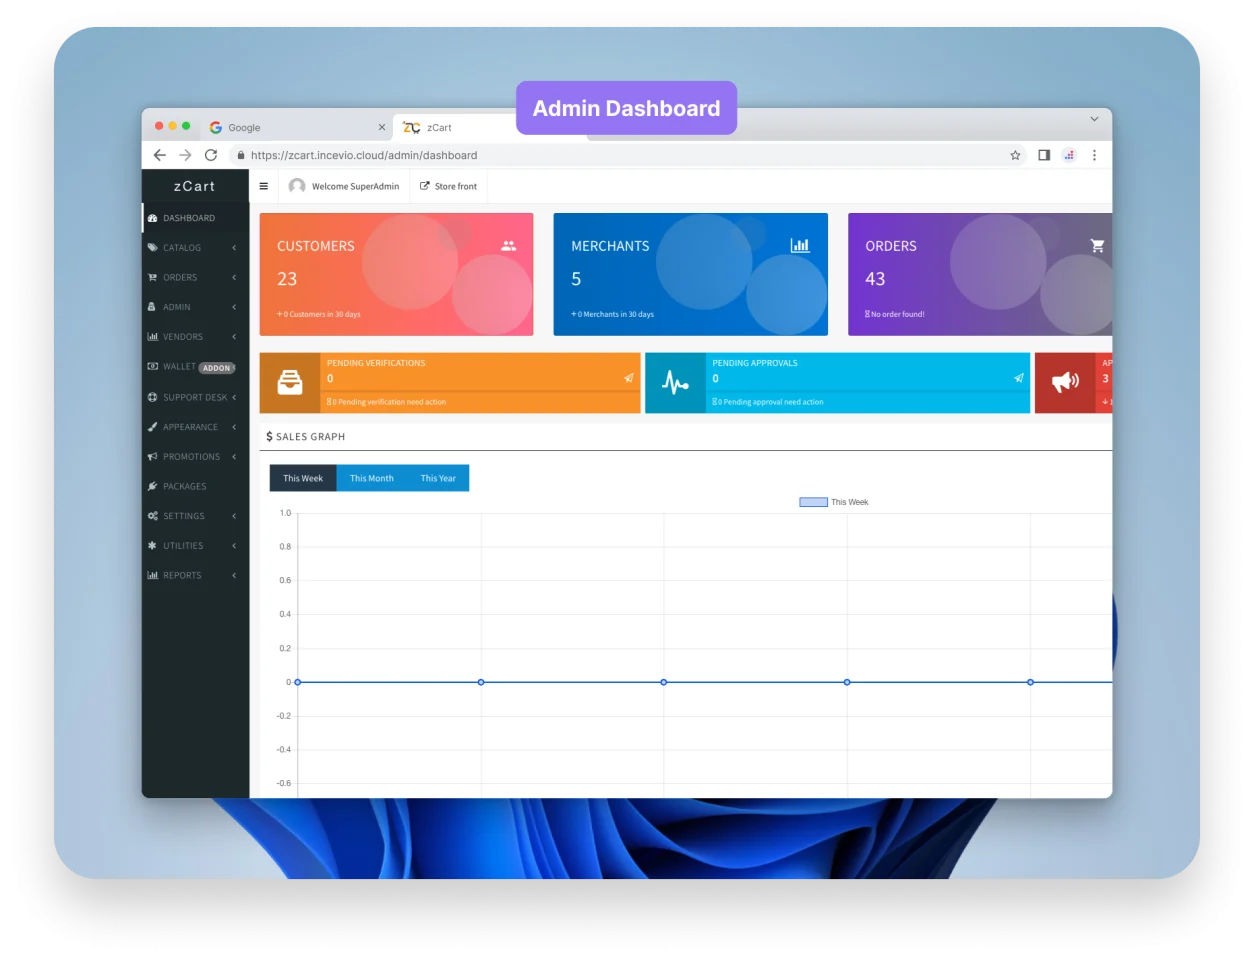Screen dimensions: 1254x960
Task: Select the This Month graph tab
Action: (x=371, y=478)
